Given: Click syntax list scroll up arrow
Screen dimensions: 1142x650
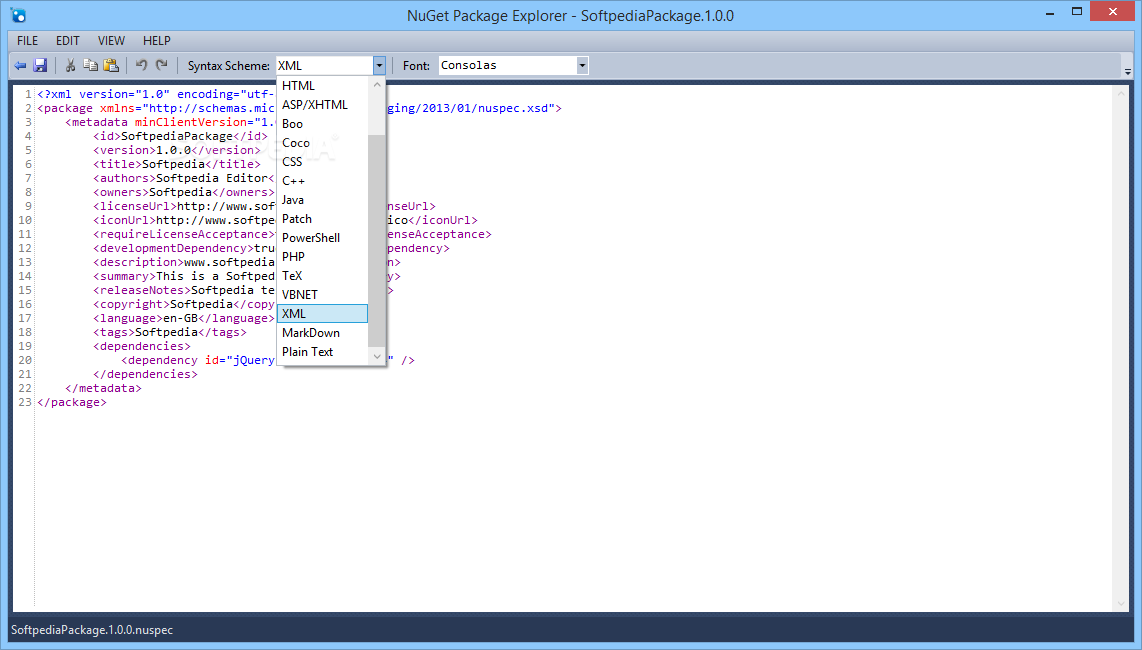Looking at the screenshot, I should (x=377, y=85).
